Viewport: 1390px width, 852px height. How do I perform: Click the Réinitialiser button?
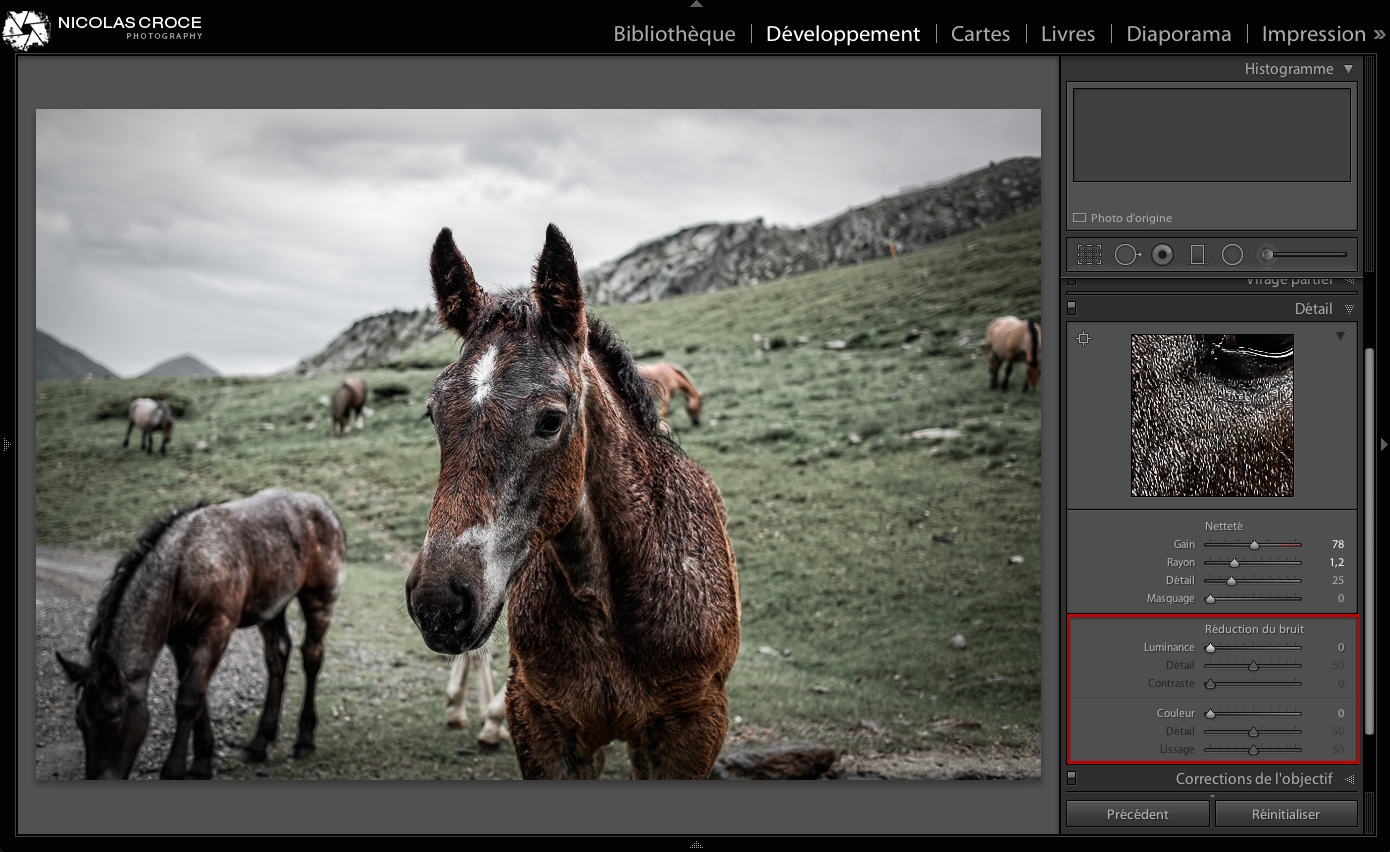(x=1286, y=813)
